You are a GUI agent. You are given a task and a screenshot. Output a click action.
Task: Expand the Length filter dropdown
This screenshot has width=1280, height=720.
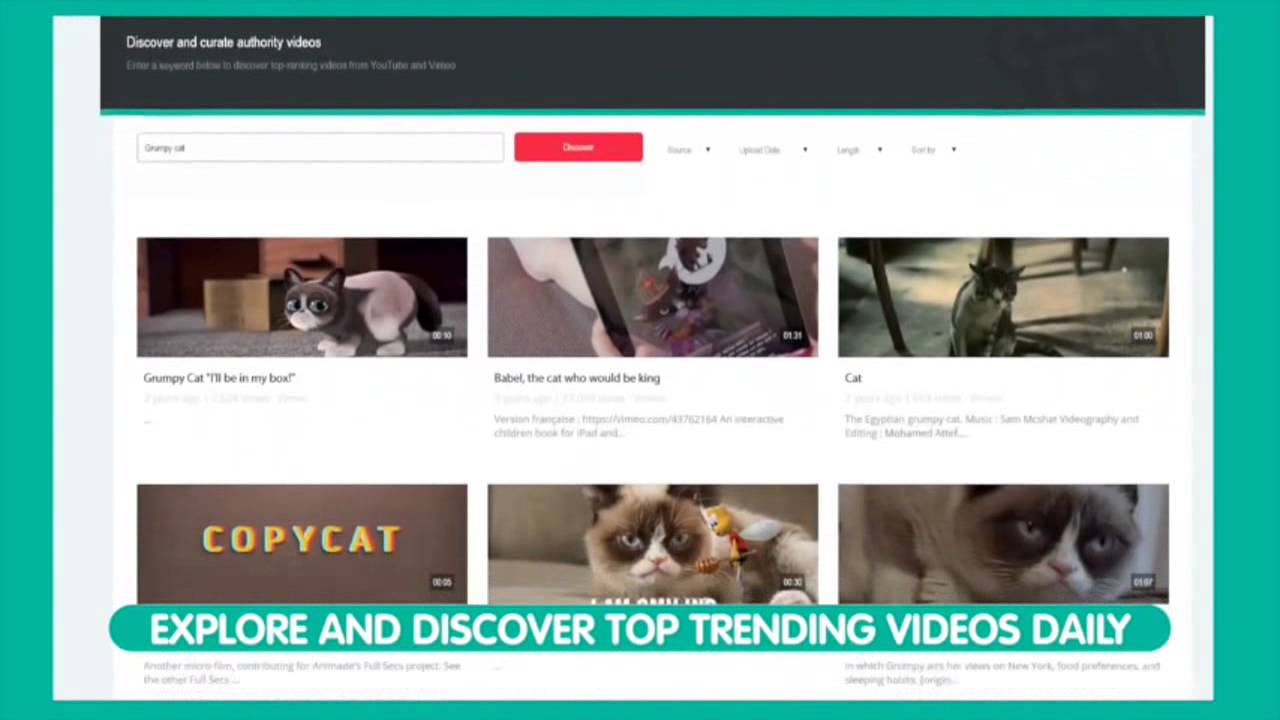point(859,150)
